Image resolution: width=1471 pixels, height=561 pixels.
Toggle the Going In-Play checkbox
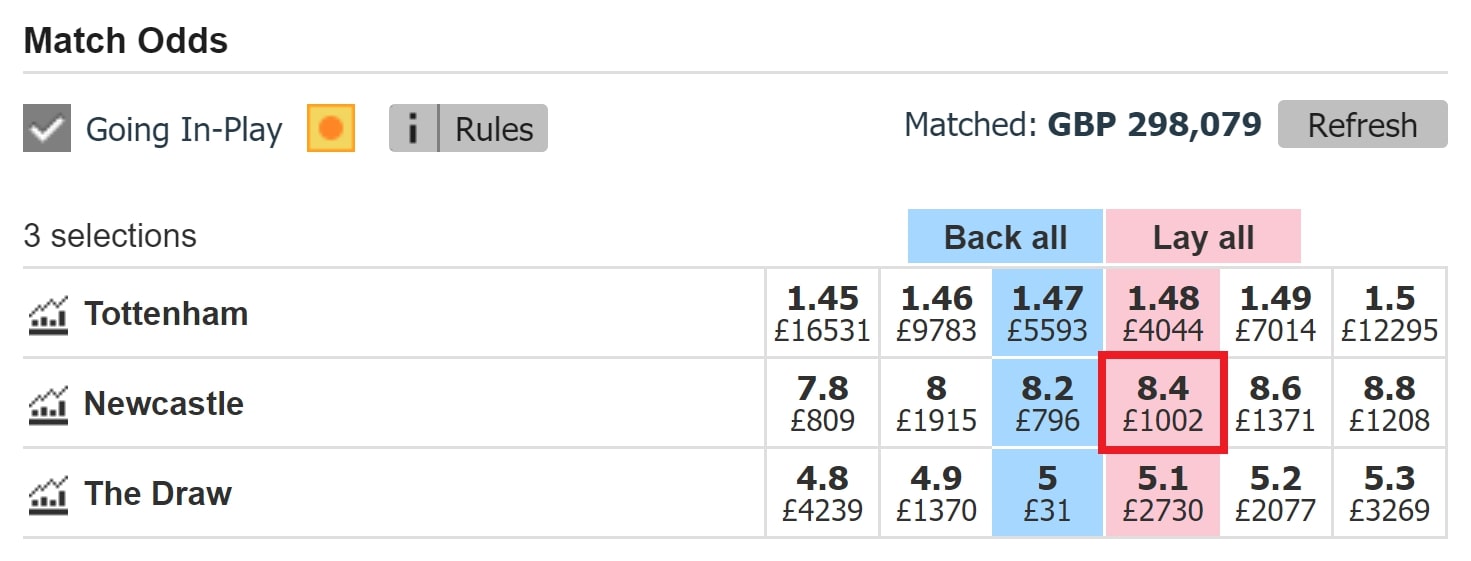[x=47, y=130]
